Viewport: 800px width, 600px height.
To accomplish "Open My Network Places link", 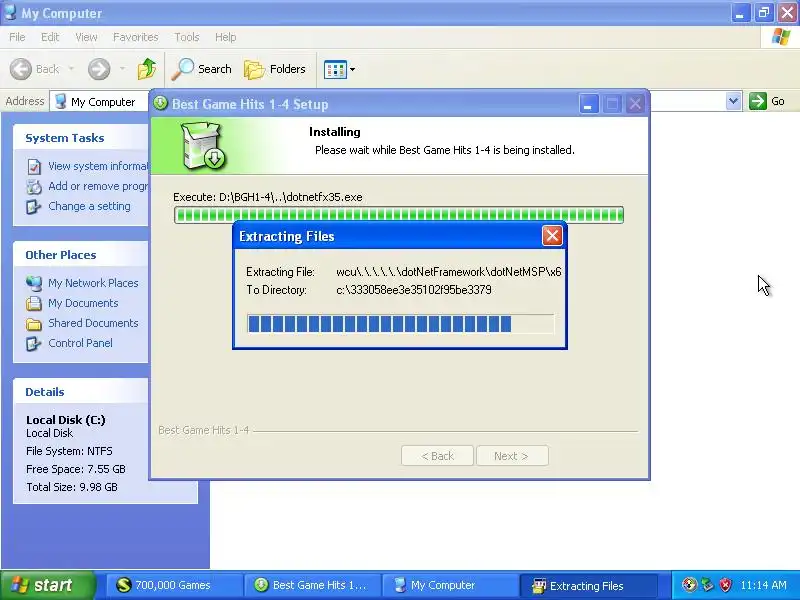I will click(x=93, y=283).
